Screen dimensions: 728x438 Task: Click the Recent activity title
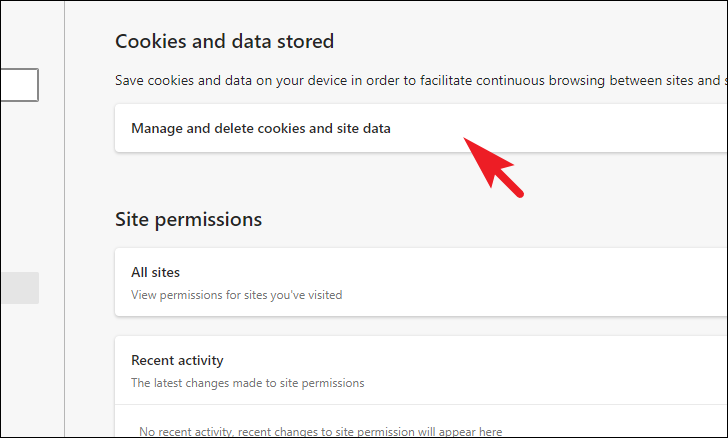[x=177, y=360]
